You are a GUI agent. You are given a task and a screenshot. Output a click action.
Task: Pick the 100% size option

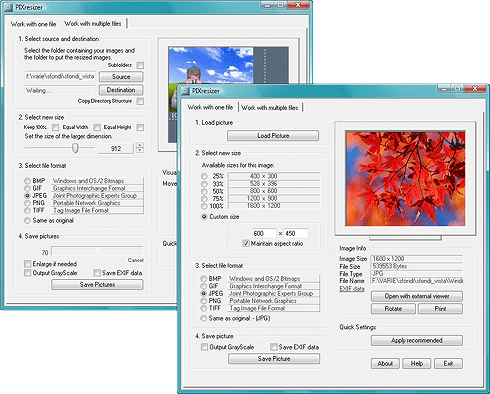204,206
